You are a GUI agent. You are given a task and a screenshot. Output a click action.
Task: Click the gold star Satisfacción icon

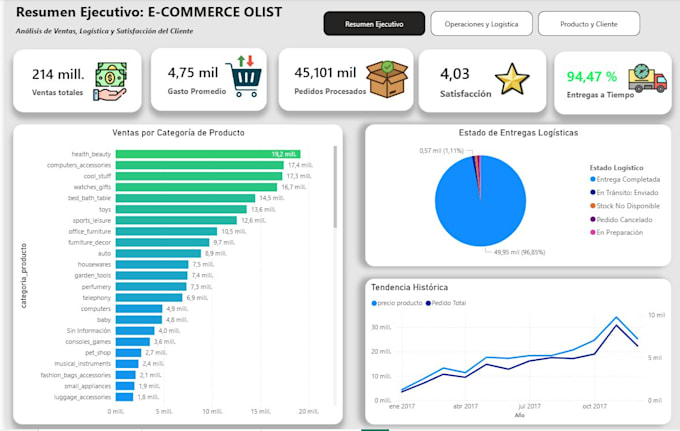[512, 79]
